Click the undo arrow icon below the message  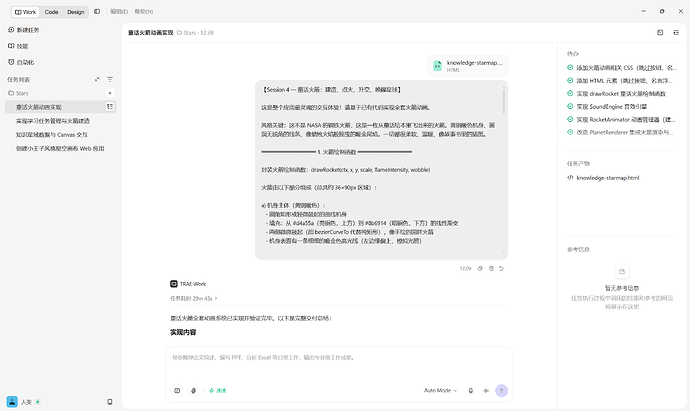[x=502, y=268]
